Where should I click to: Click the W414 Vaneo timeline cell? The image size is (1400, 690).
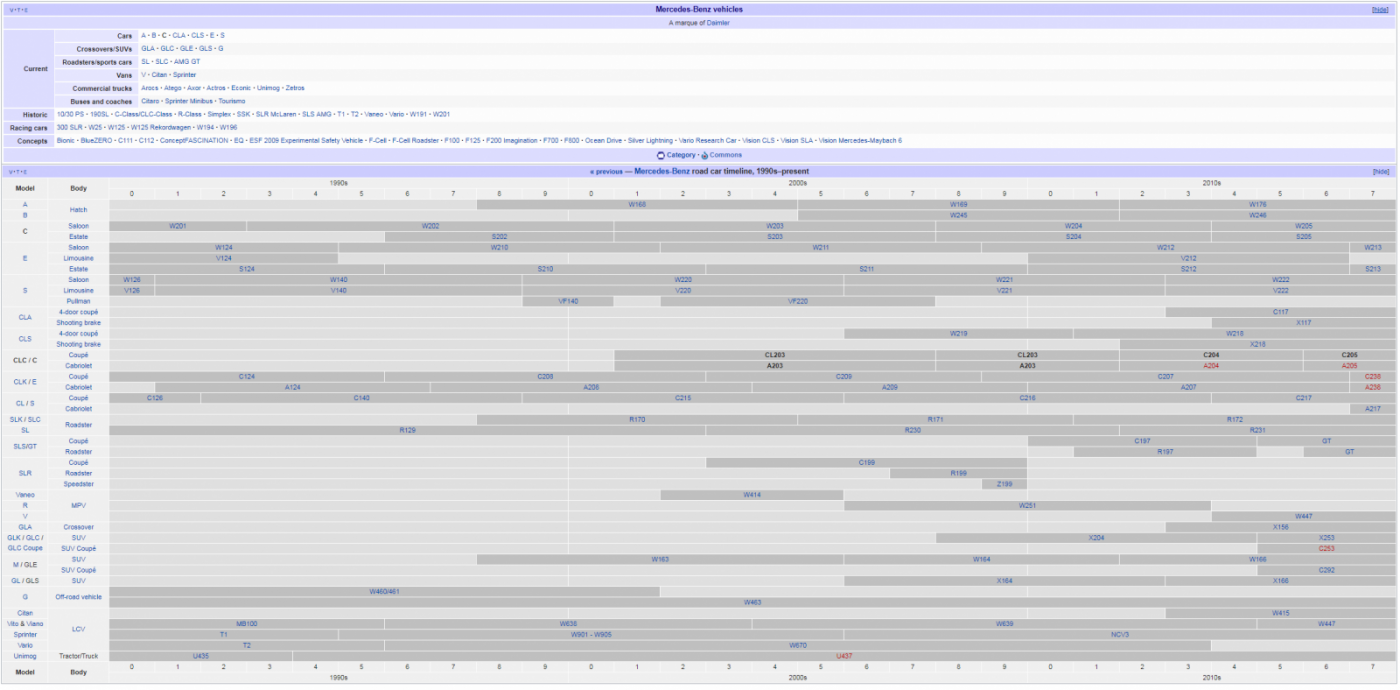click(752, 495)
